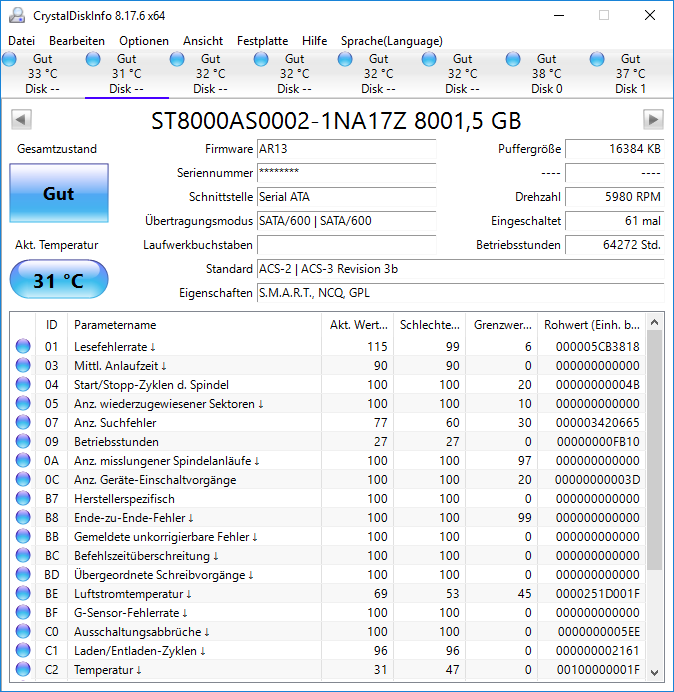This screenshot has width=674, height=692.
Task: Click status orb for Lesefehlerrate row
Action: pyautogui.click(x=23, y=346)
